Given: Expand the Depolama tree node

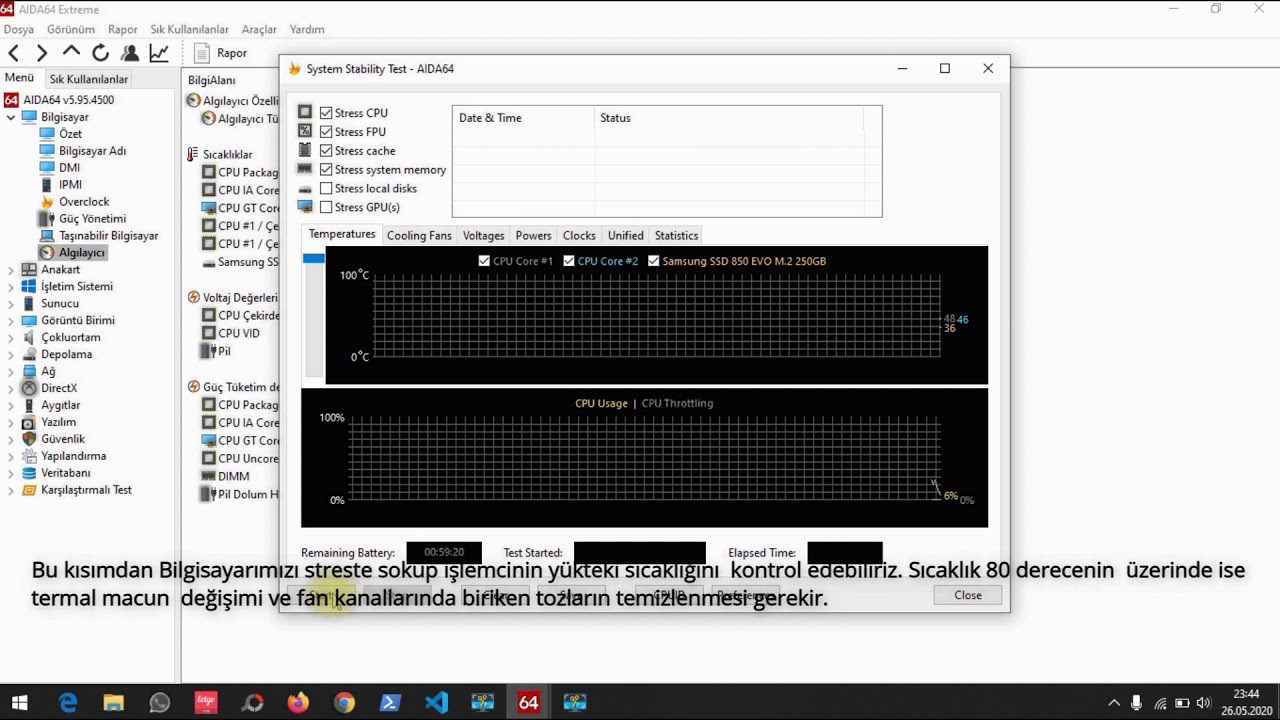Looking at the screenshot, I should (11, 355).
